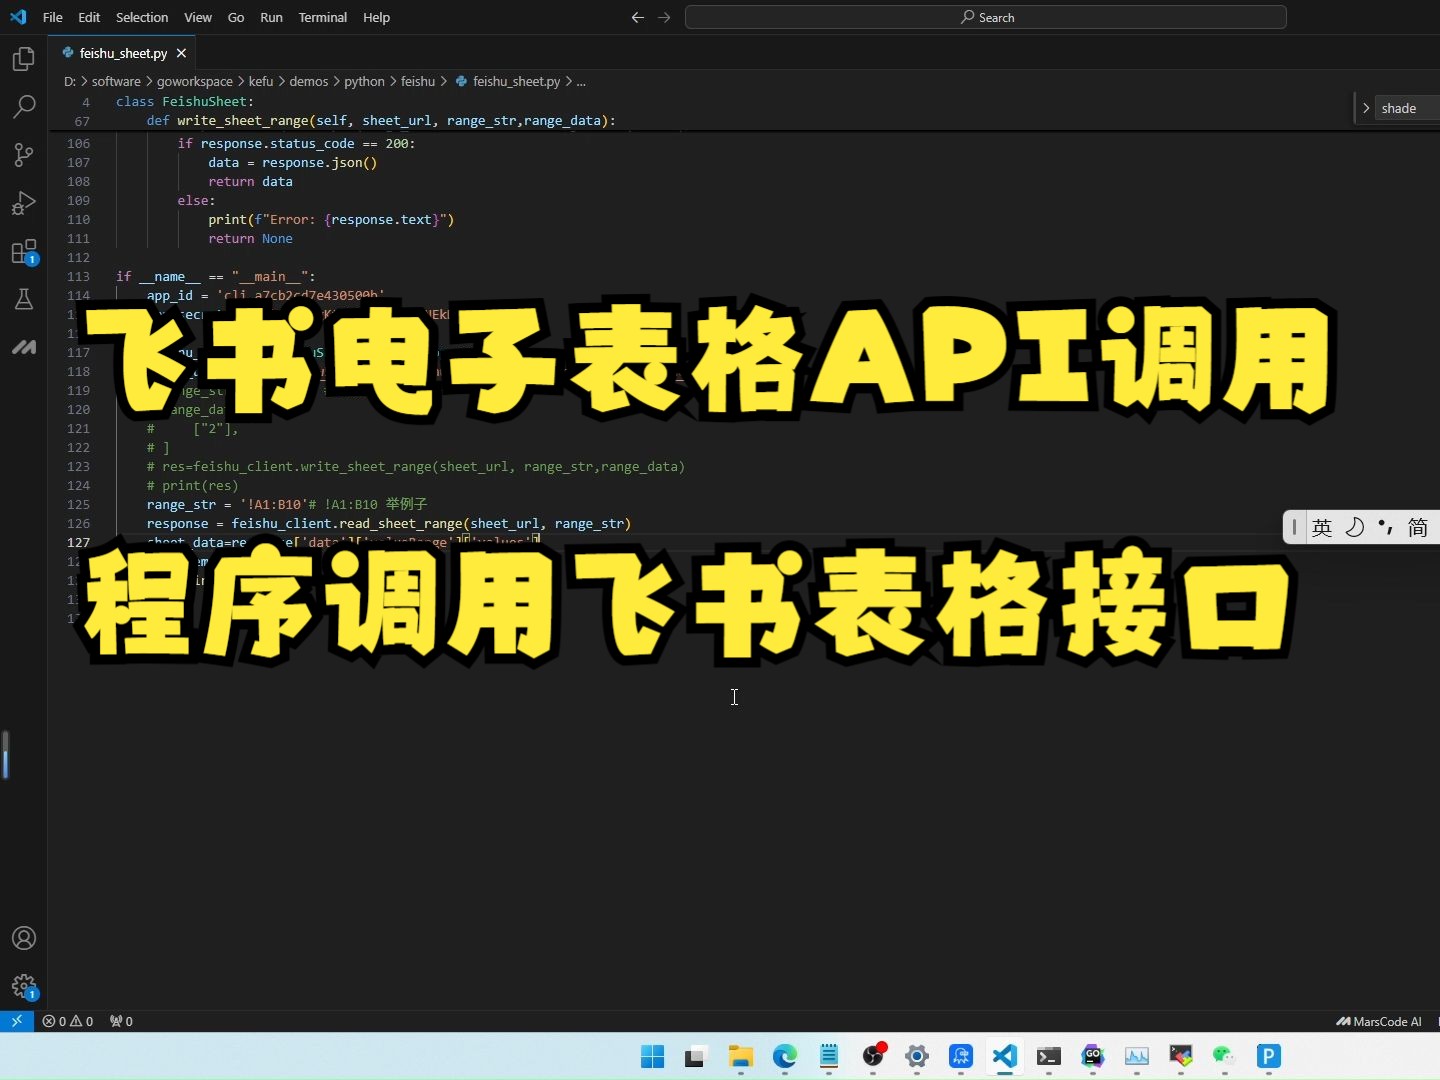The width and height of the screenshot is (1440, 1080).
Task: Open the Testing flask view
Action: tap(24, 299)
